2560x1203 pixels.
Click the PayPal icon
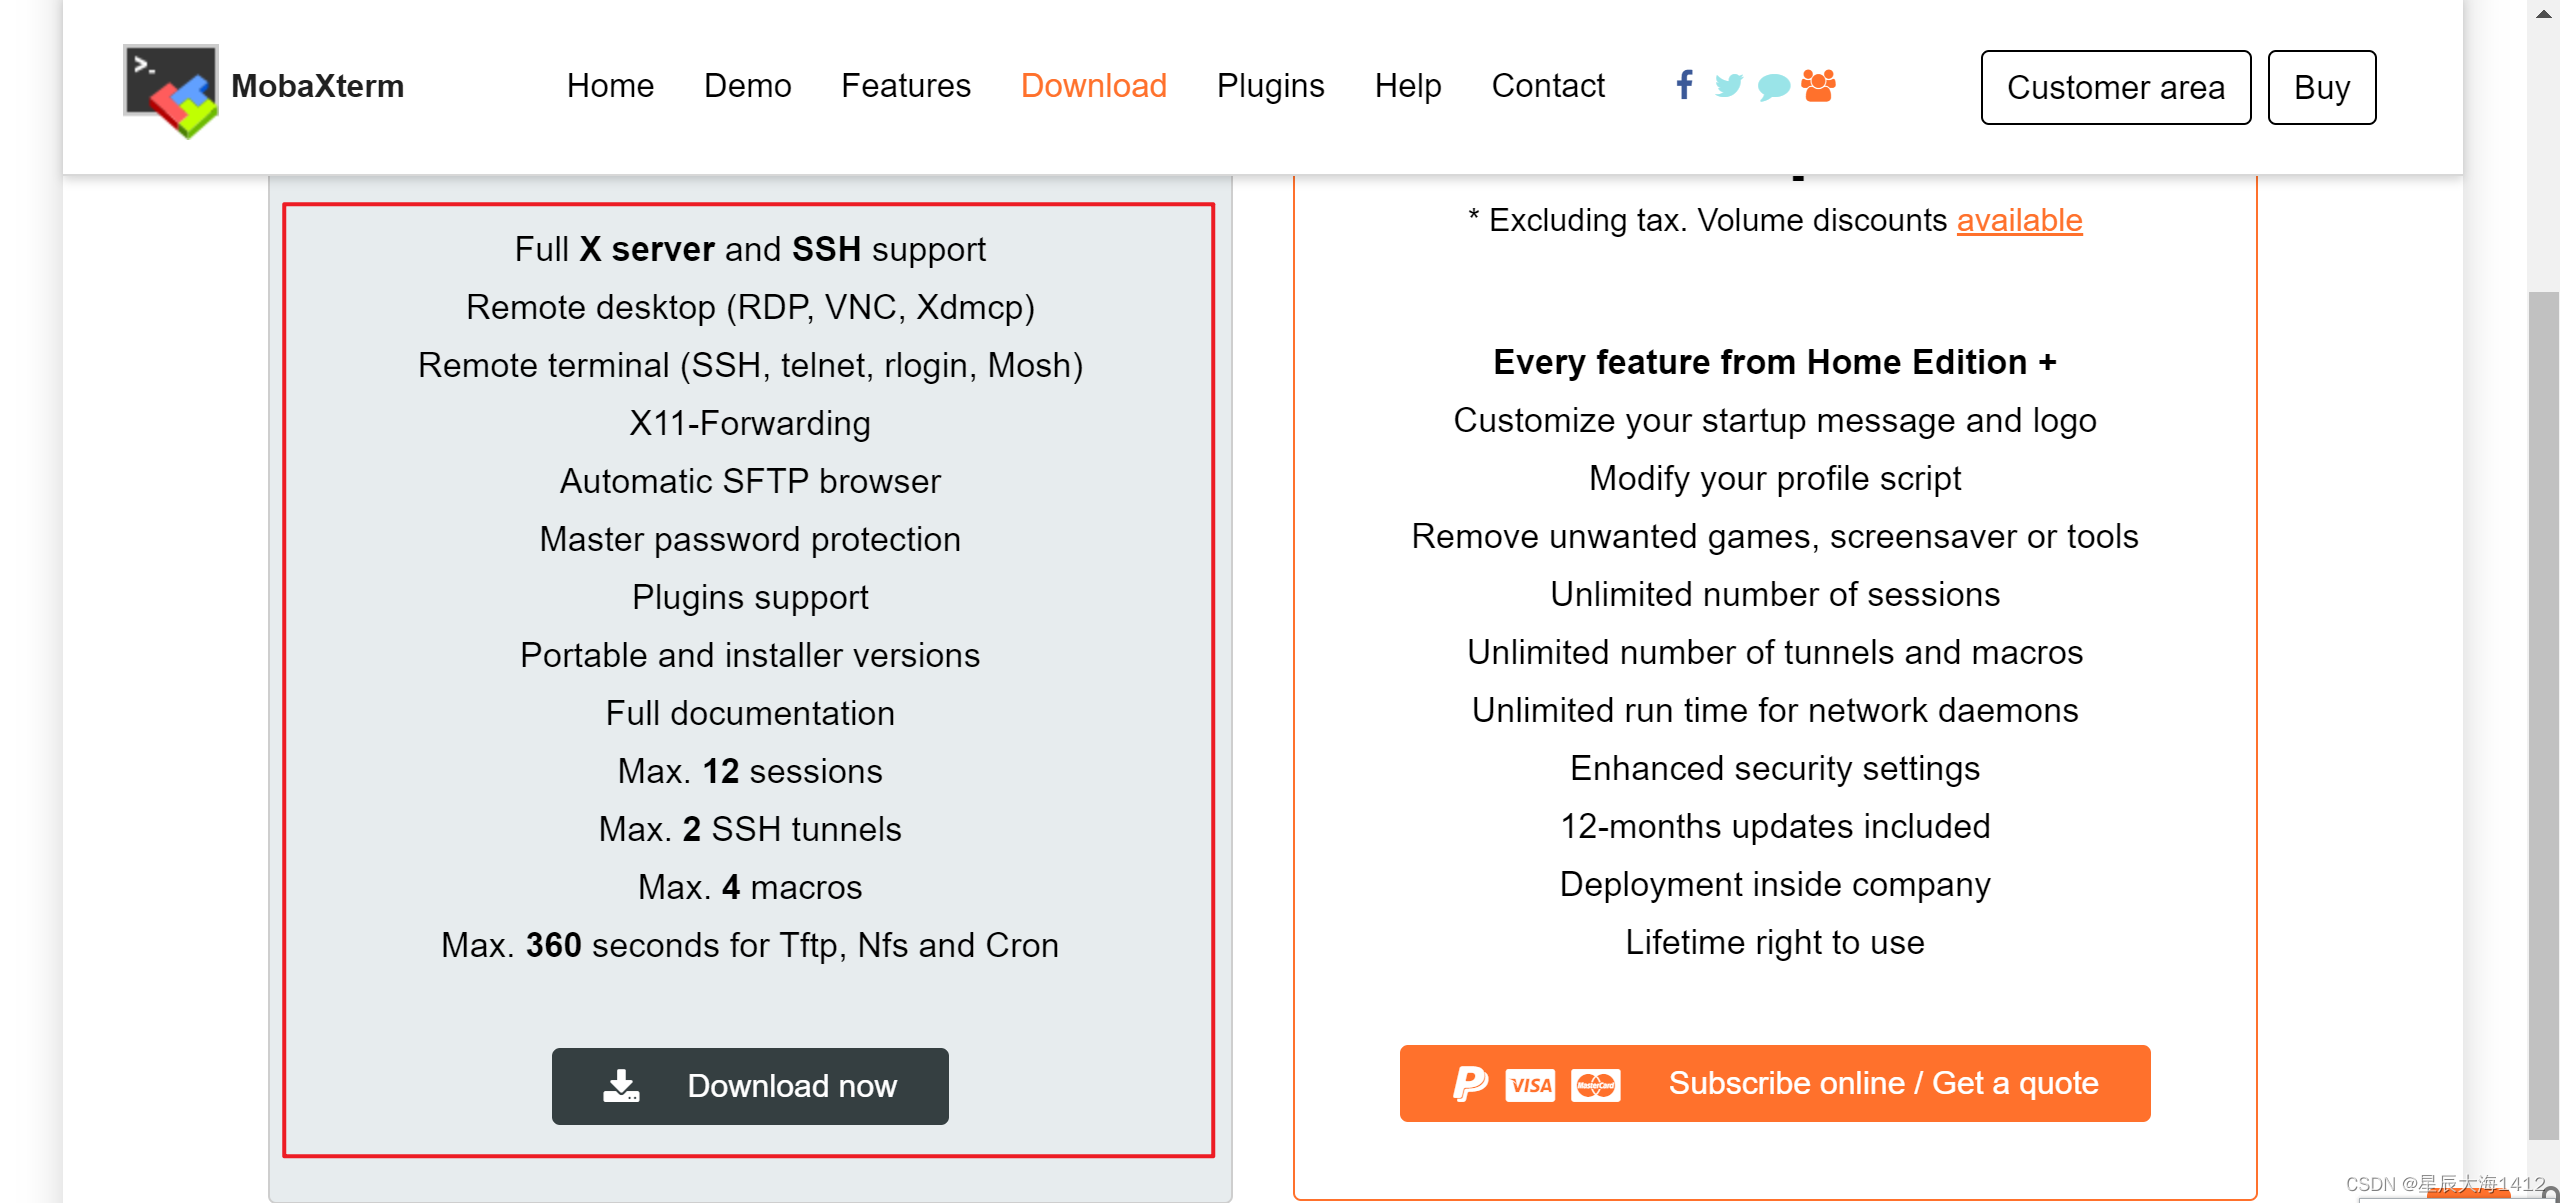pyautogui.click(x=1470, y=1084)
